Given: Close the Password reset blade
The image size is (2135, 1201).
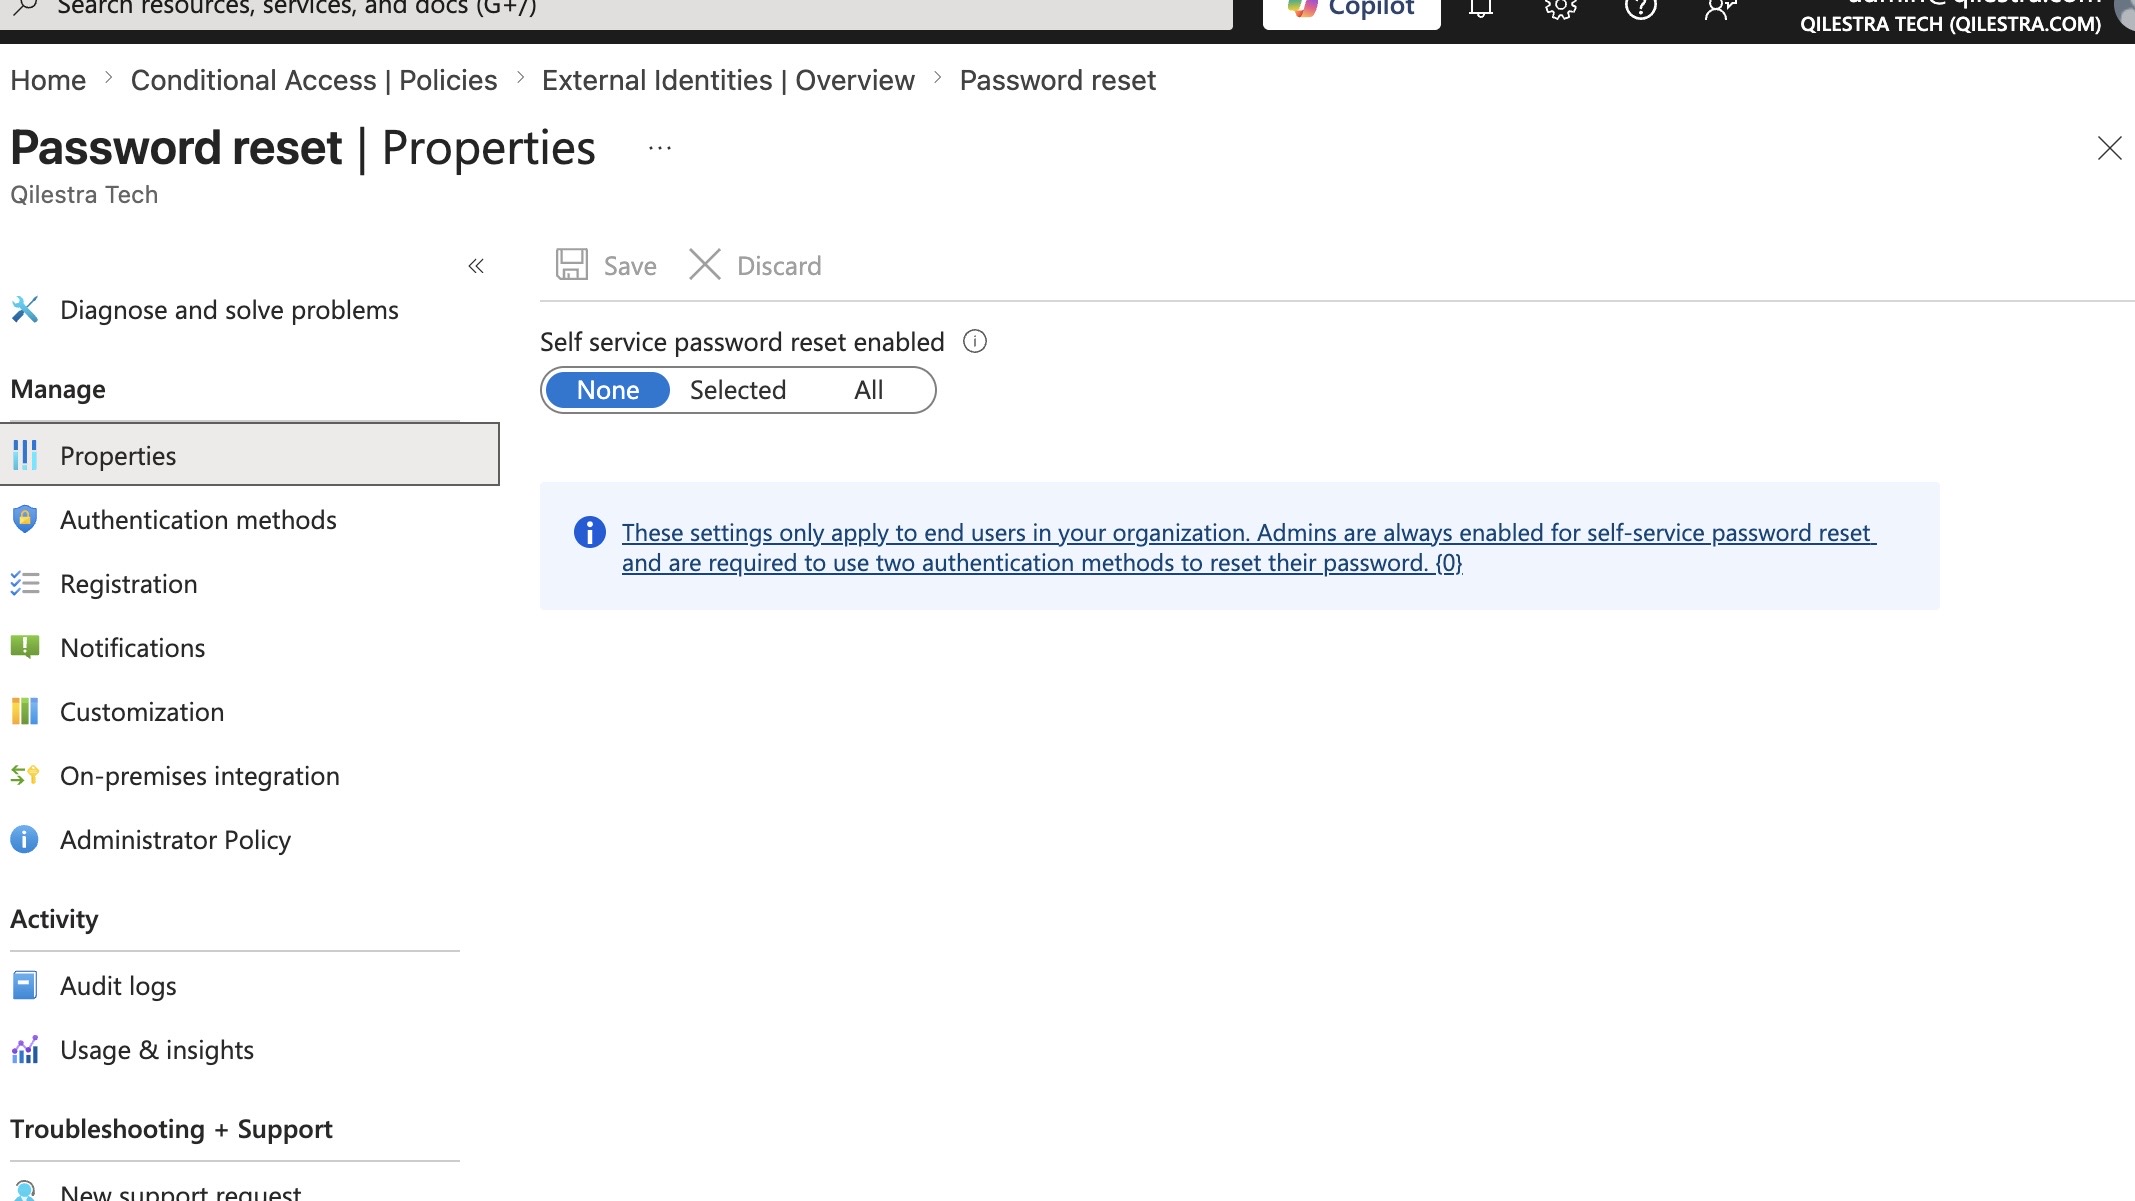Looking at the screenshot, I should coord(2109,148).
